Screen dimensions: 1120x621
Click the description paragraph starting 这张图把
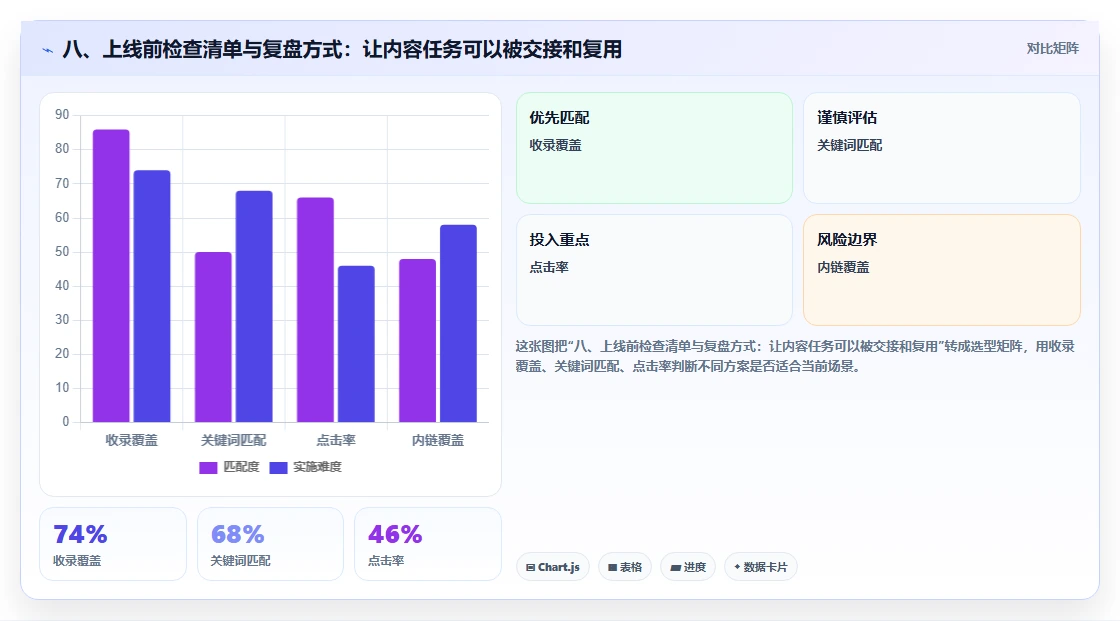click(795, 356)
